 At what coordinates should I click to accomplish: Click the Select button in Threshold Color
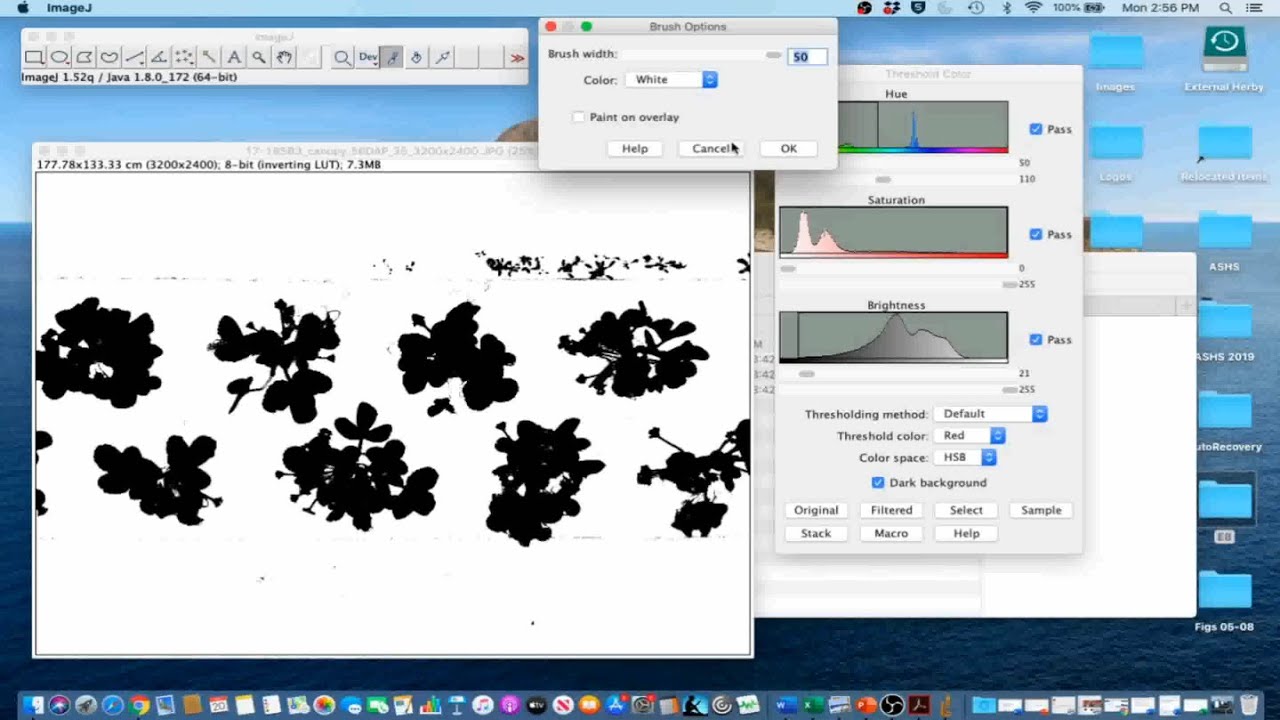tap(966, 510)
